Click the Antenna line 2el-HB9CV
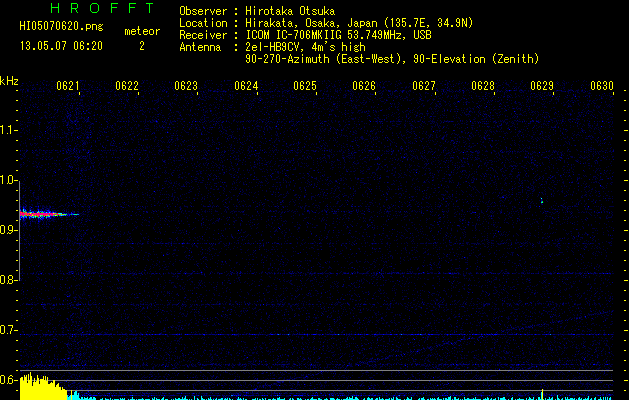629x400 pixels. click(305, 47)
